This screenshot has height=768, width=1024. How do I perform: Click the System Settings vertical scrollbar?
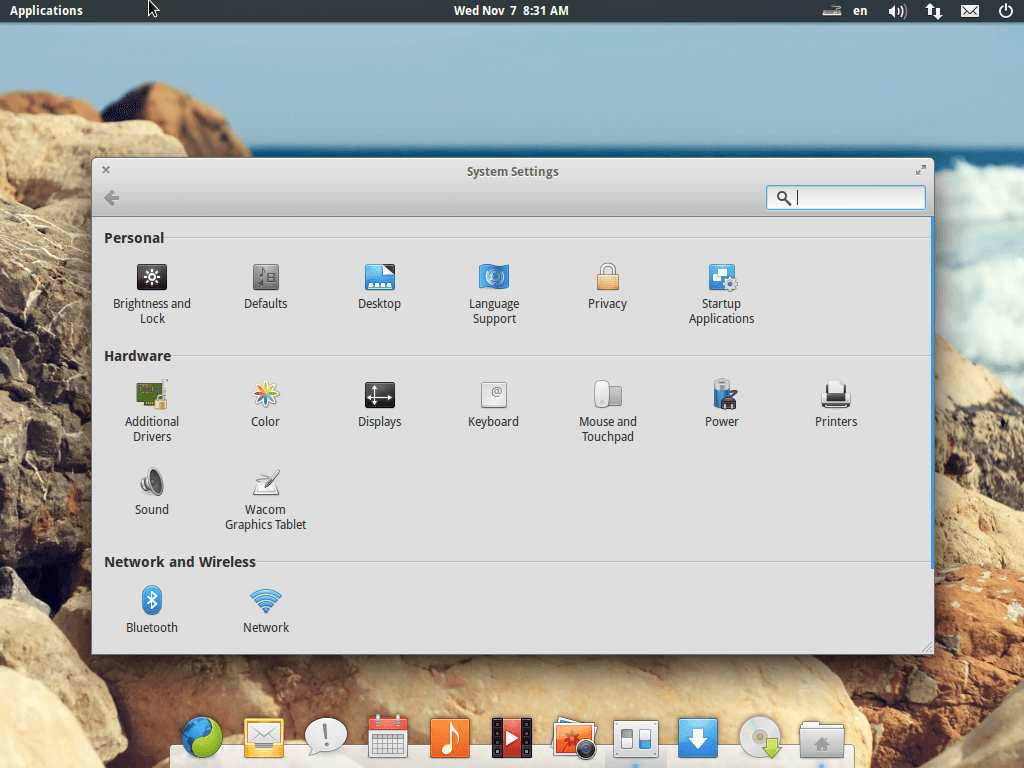(932, 392)
